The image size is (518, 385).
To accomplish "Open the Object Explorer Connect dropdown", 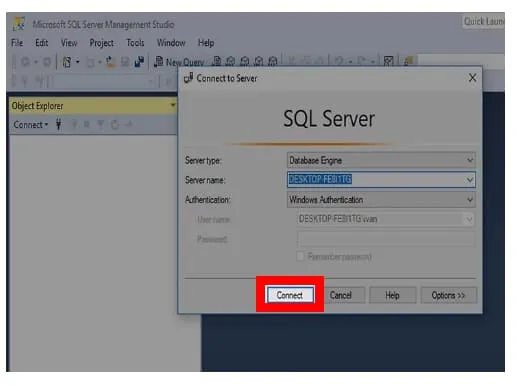I will point(31,125).
